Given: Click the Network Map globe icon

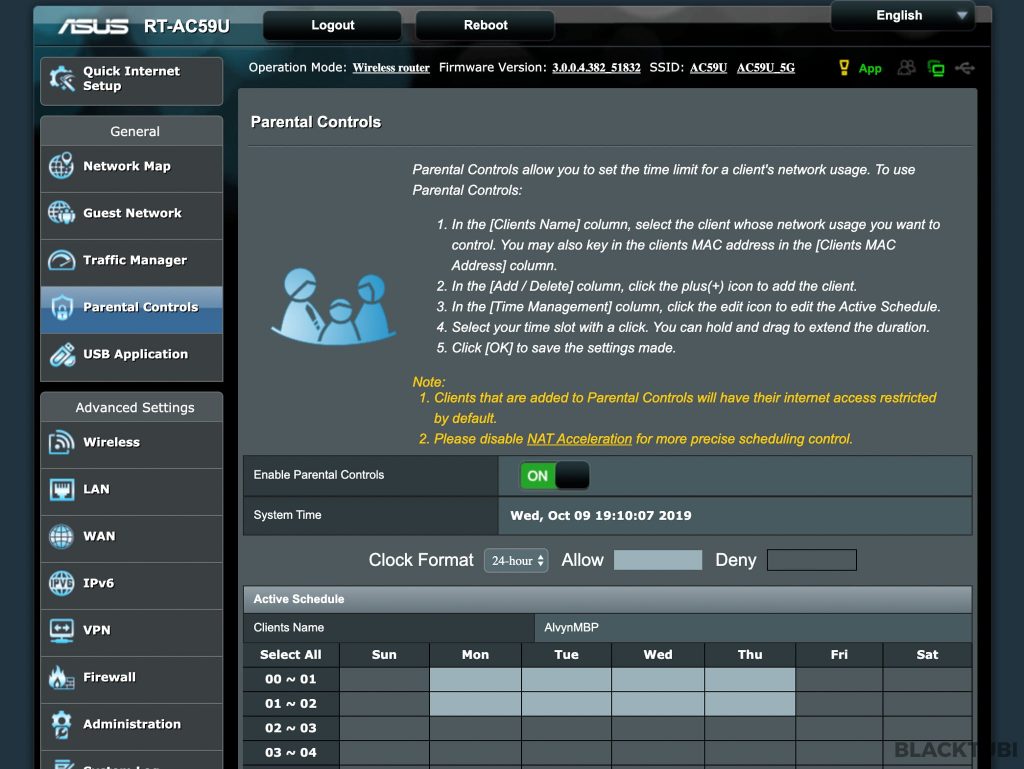Looking at the screenshot, I should tap(61, 166).
